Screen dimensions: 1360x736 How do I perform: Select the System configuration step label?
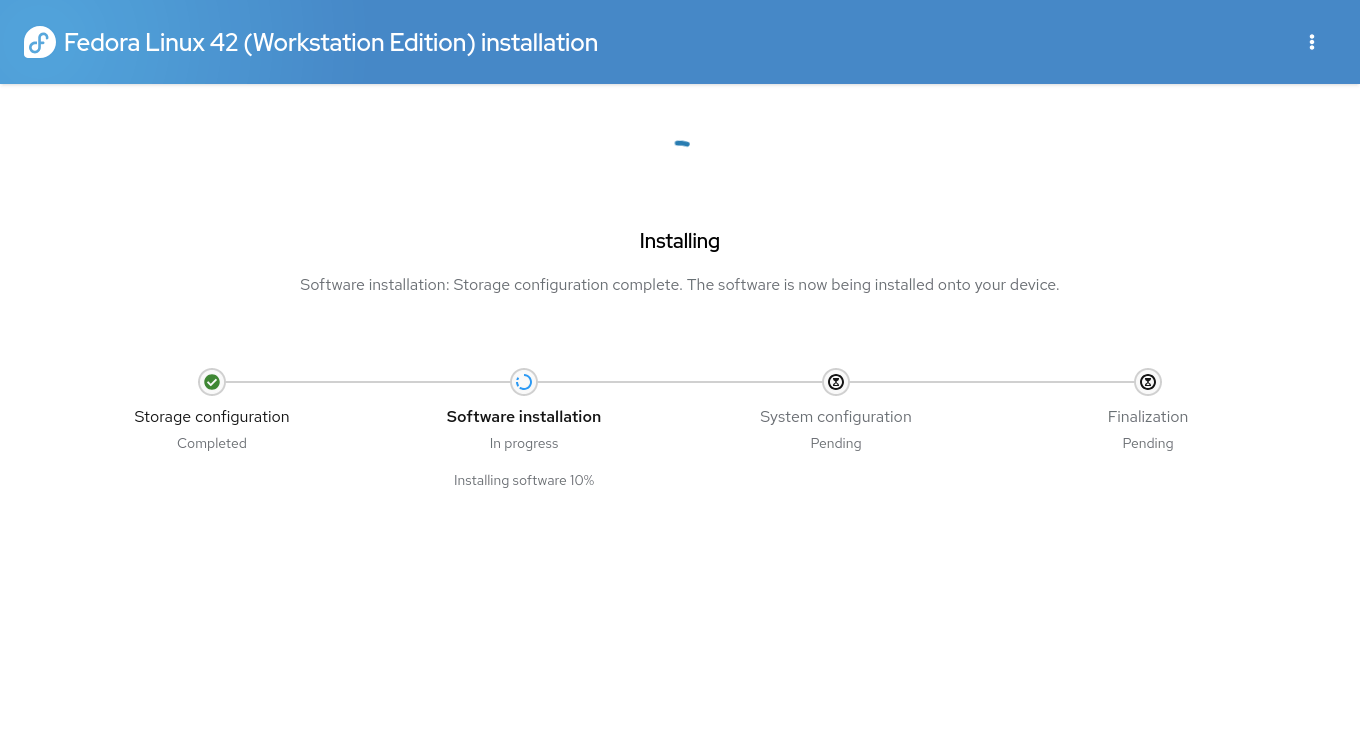pos(836,417)
